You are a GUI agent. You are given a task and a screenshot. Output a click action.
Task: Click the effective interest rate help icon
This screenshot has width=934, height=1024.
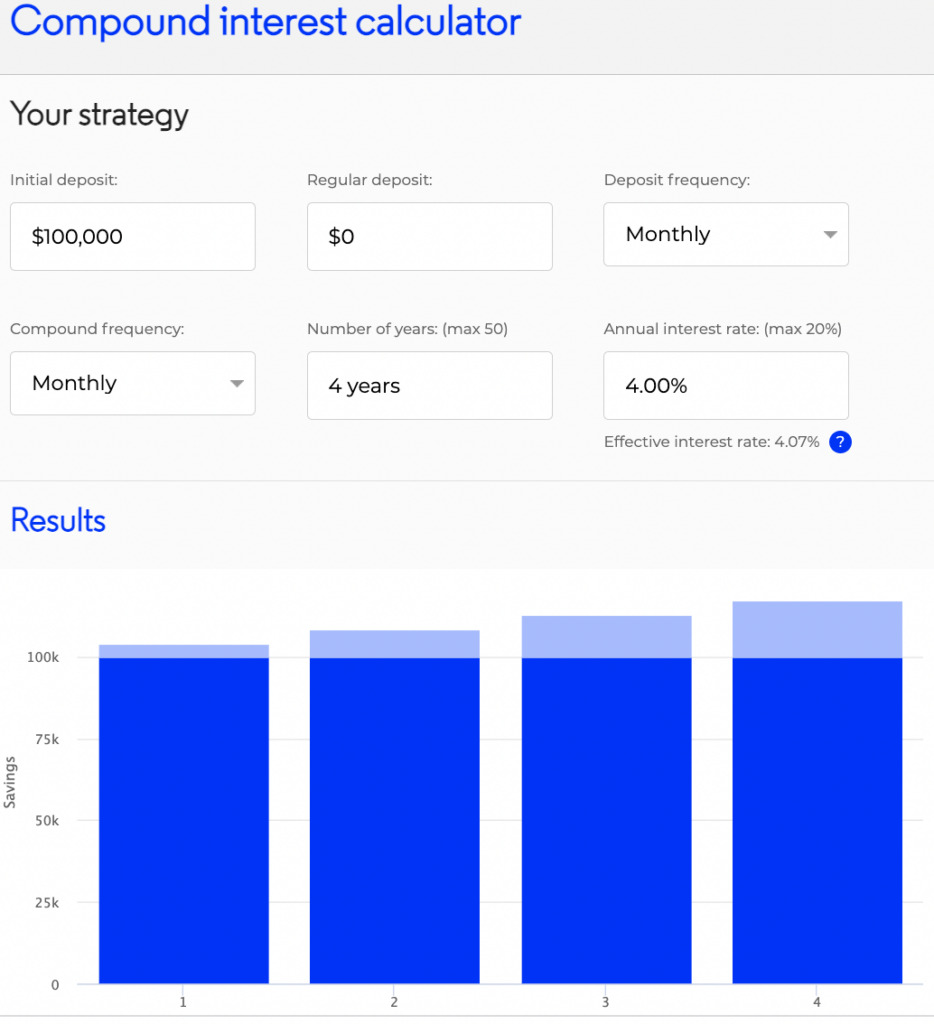pos(840,442)
